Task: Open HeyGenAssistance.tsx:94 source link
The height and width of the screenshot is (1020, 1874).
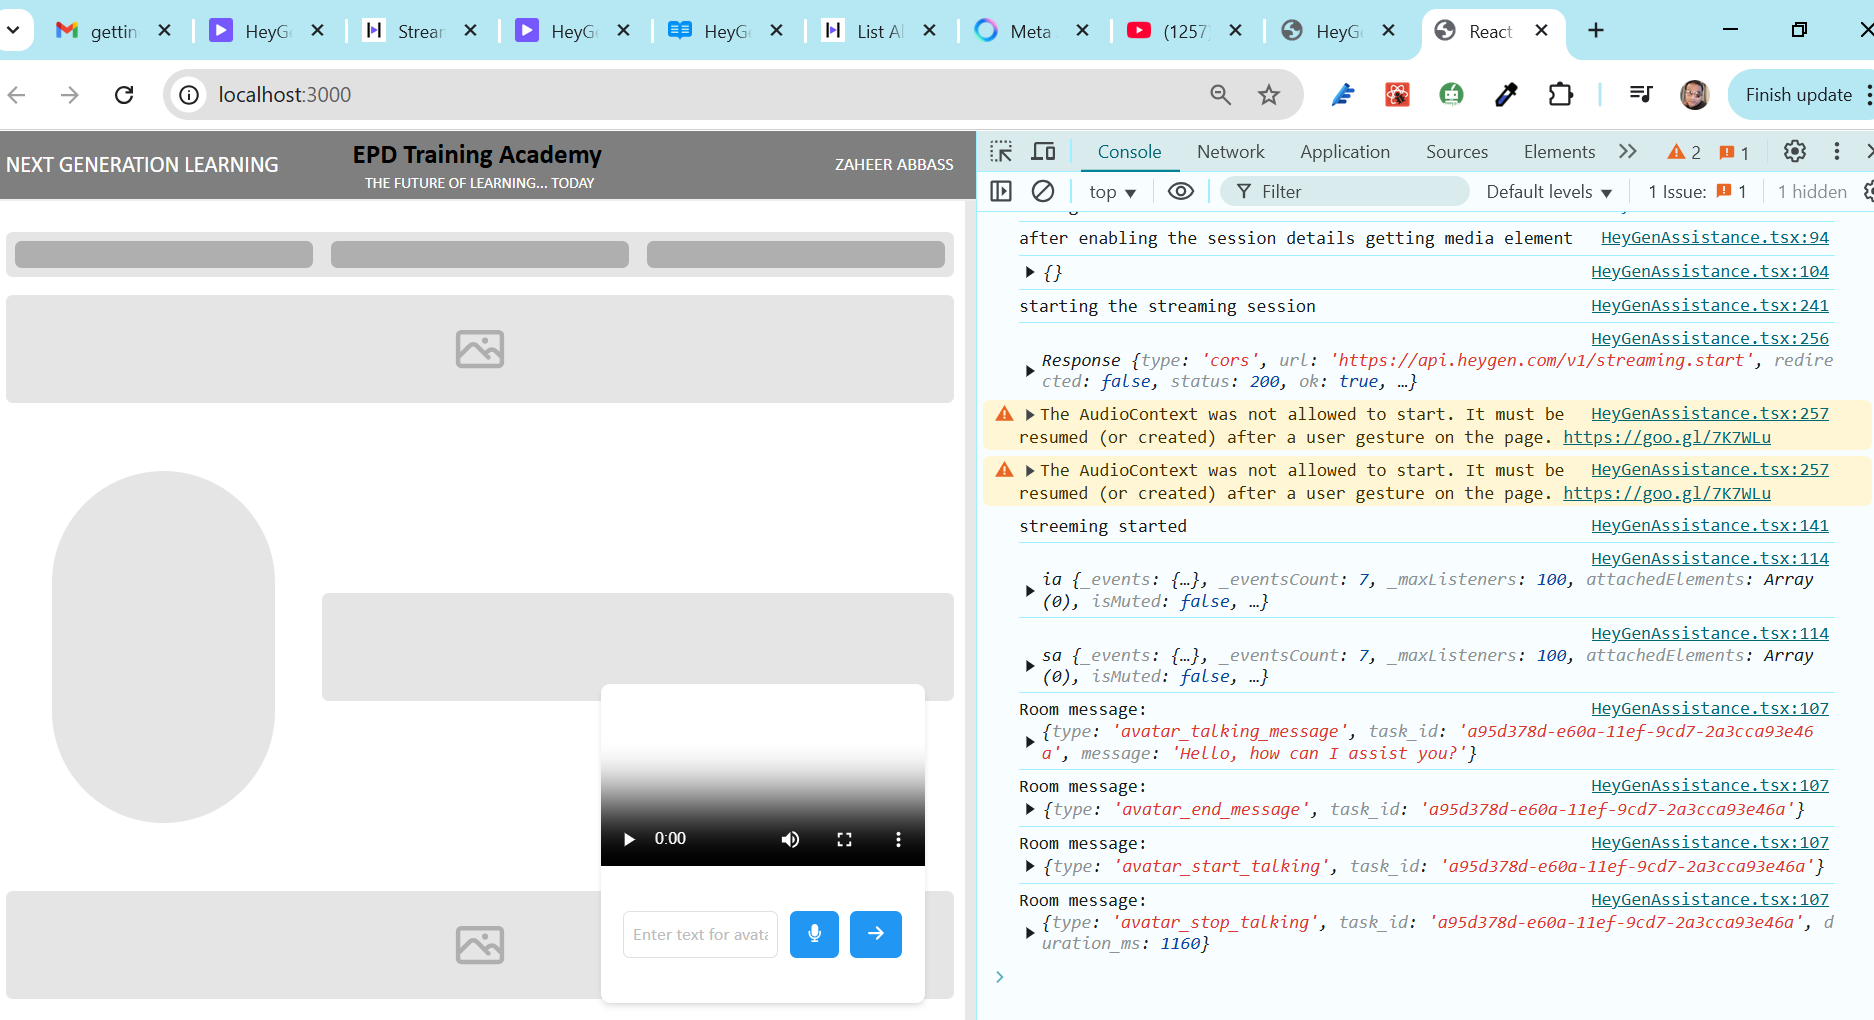Action: [1715, 238]
